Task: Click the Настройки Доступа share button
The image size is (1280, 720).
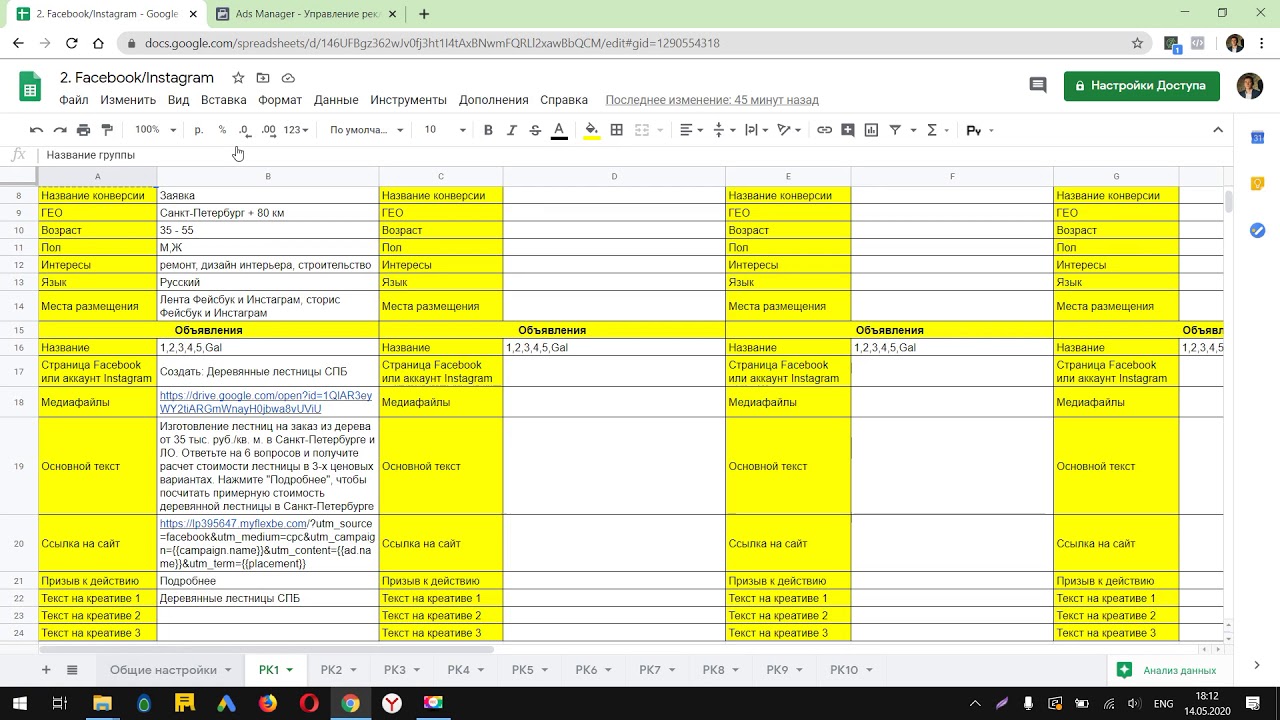Action: (1141, 86)
